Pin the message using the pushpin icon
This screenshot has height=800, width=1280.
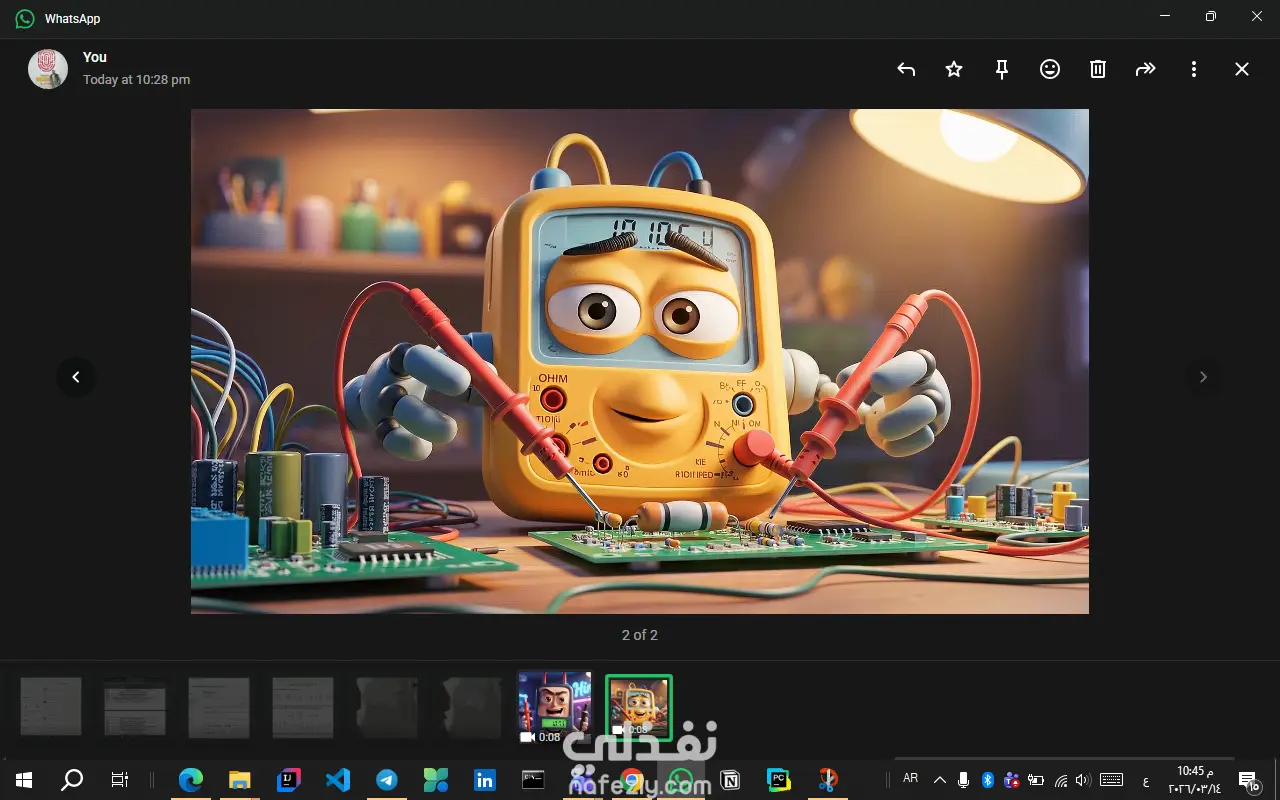1002,69
